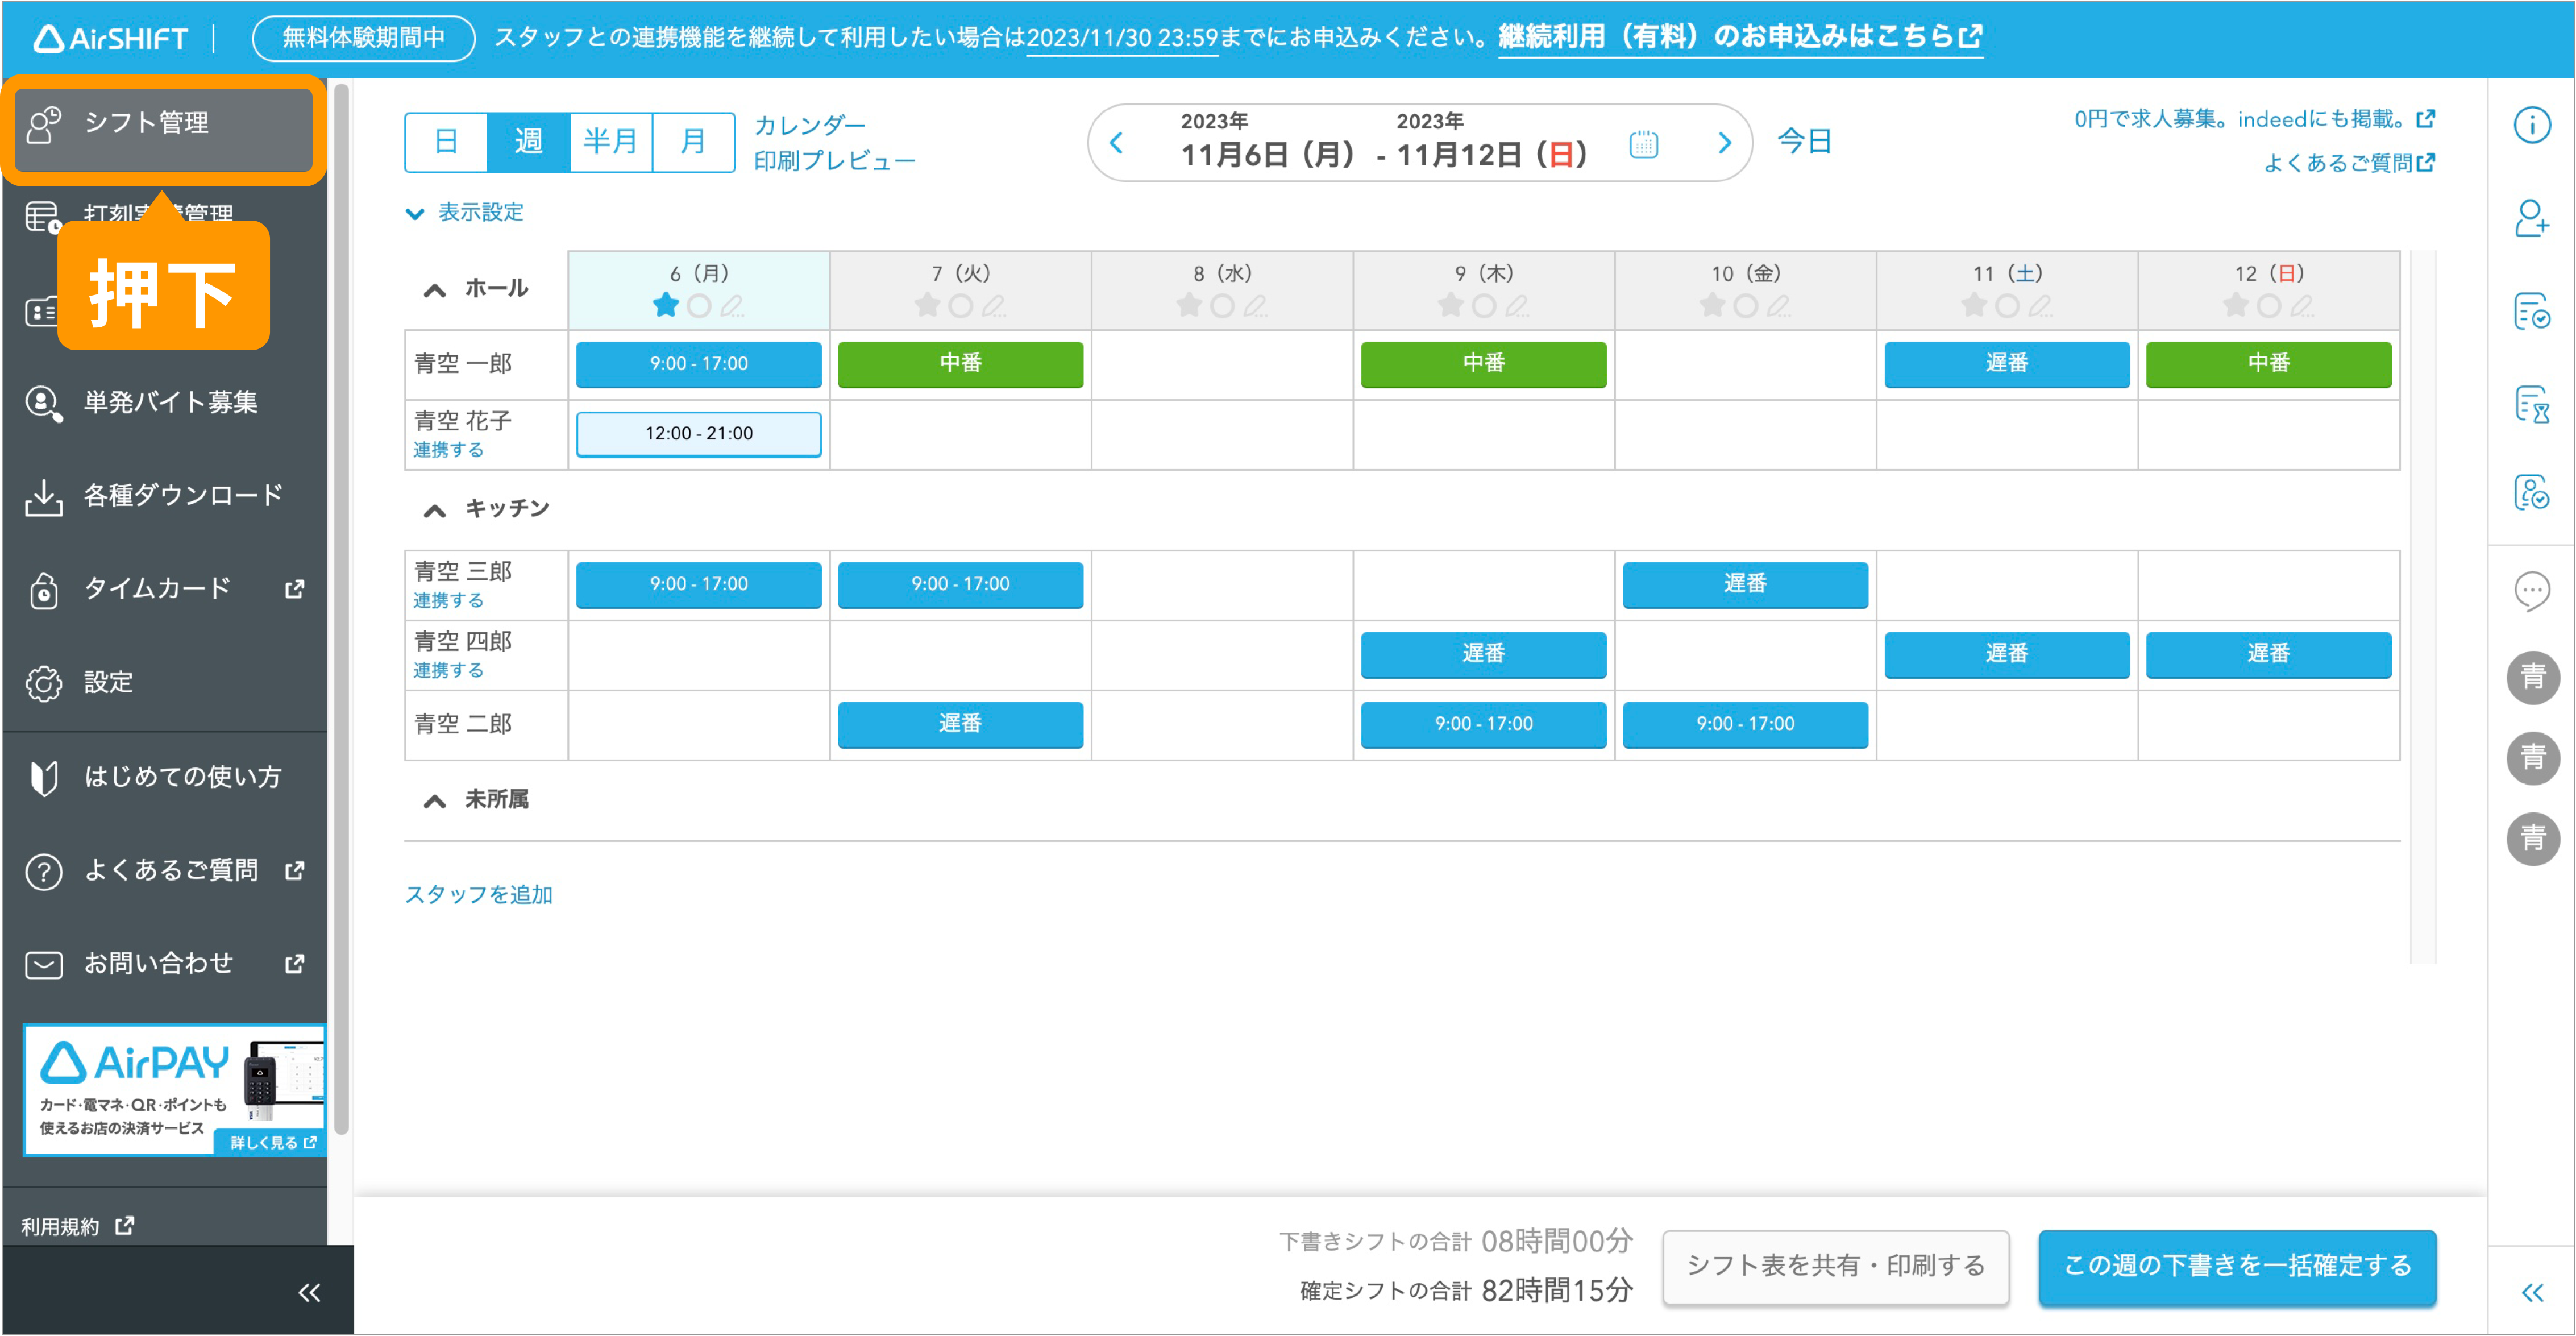
Task: Click the last 青 avatar in right panel
Action: coord(2532,838)
